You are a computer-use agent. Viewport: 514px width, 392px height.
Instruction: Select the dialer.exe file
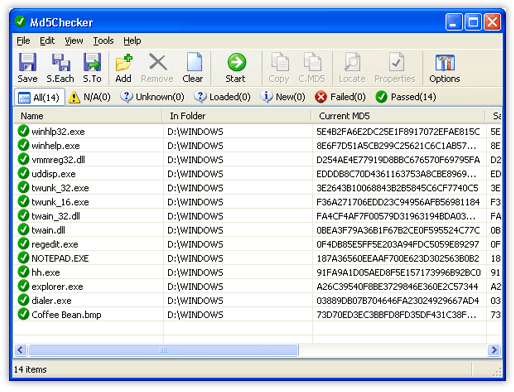51,301
